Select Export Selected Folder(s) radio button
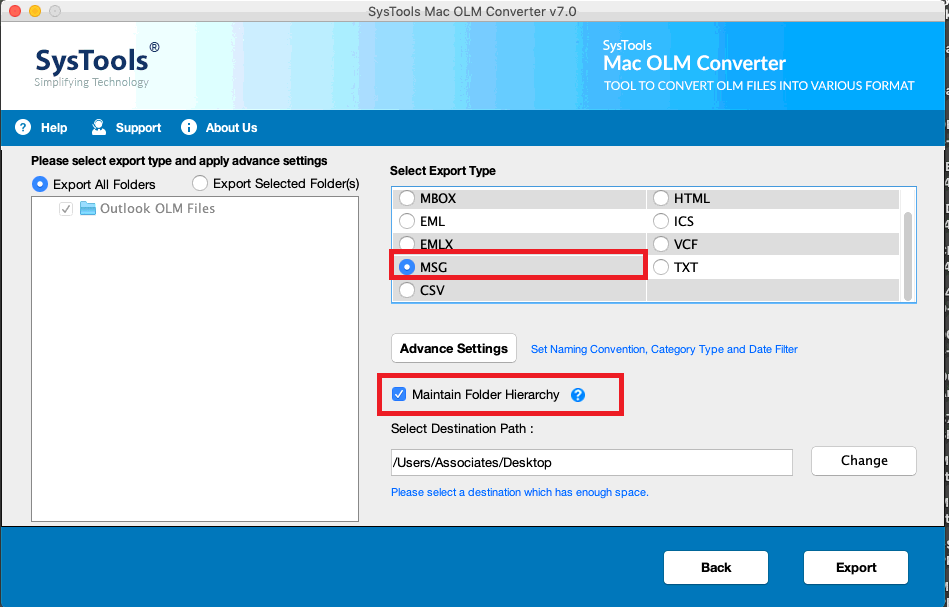The image size is (949, 607). tap(200, 183)
